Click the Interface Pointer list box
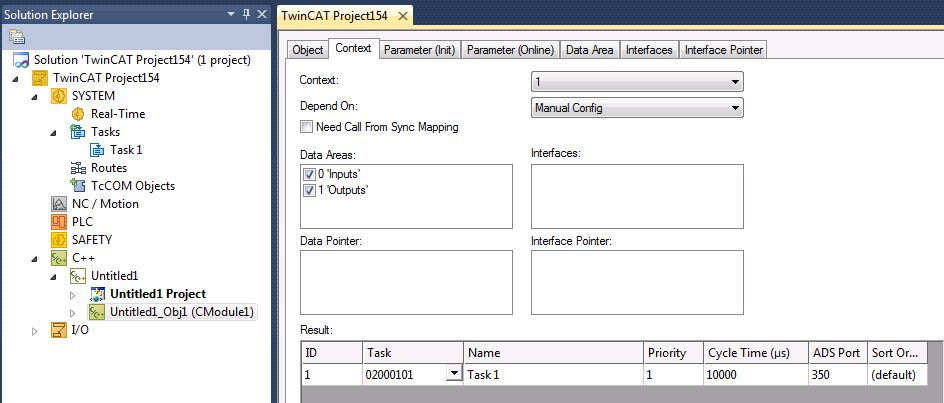 tap(638, 283)
